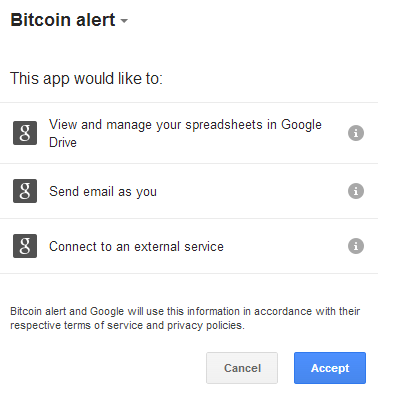Click the Send email as you label
413x393 pixels.
pyautogui.click(x=103, y=192)
